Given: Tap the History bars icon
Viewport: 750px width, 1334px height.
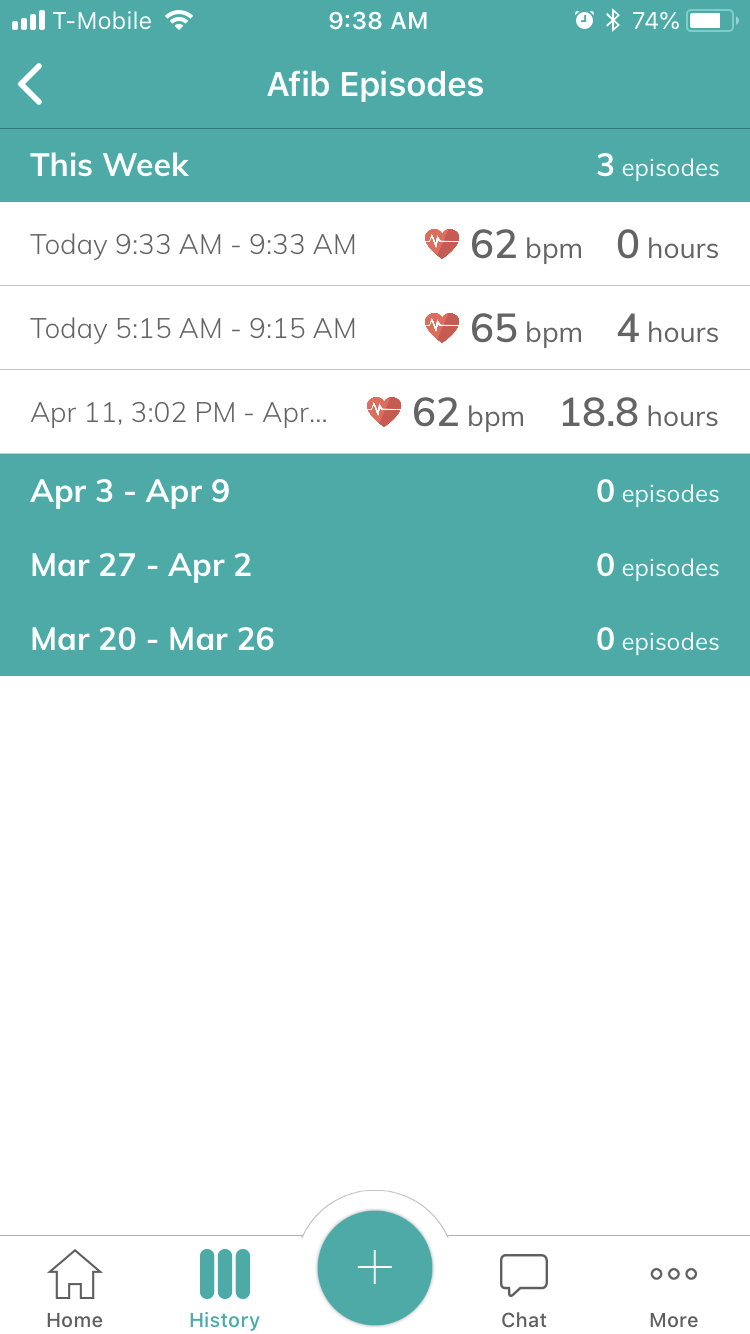Looking at the screenshot, I should pyautogui.click(x=224, y=1274).
